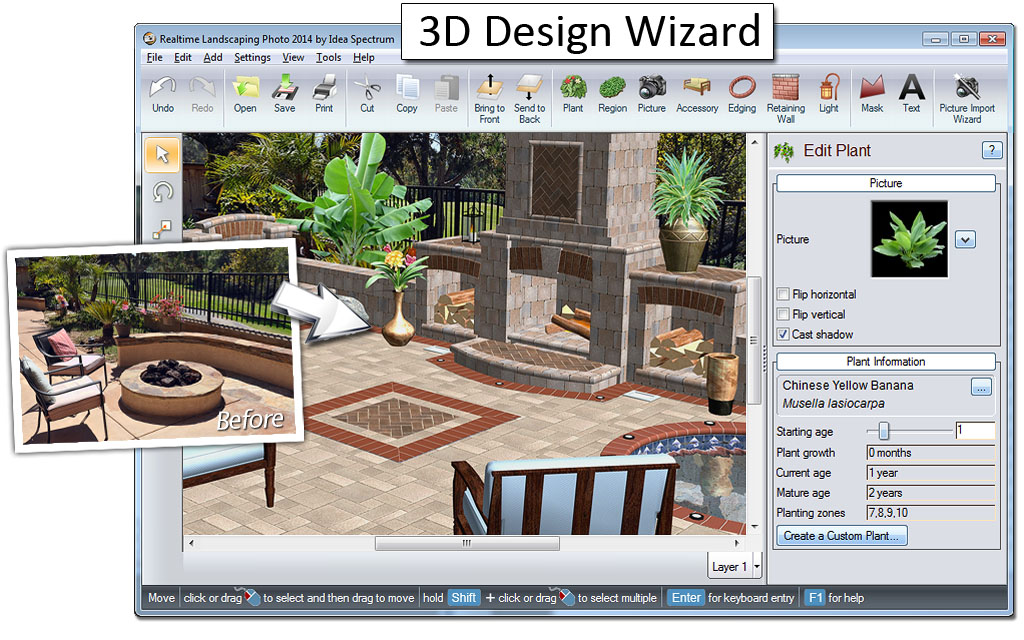Select the Accessory tool
Screen dimensions: 1024x640
[696, 95]
